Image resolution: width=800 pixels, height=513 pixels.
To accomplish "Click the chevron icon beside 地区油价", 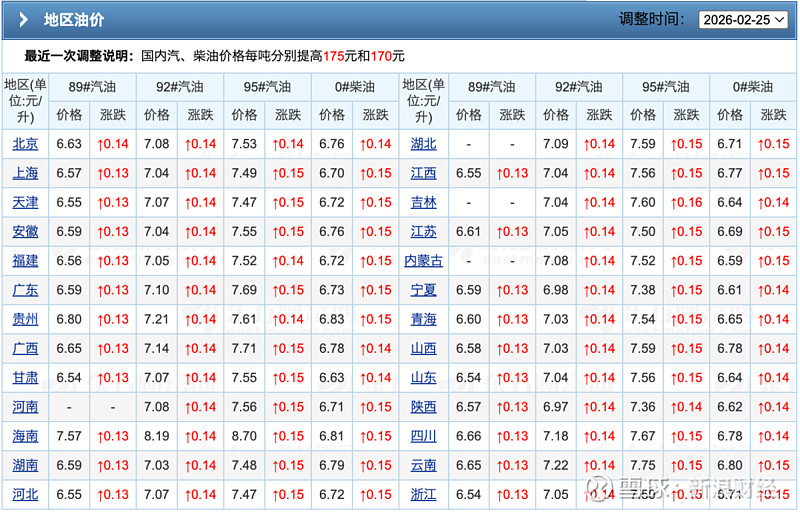I will (x=23, y=20).
